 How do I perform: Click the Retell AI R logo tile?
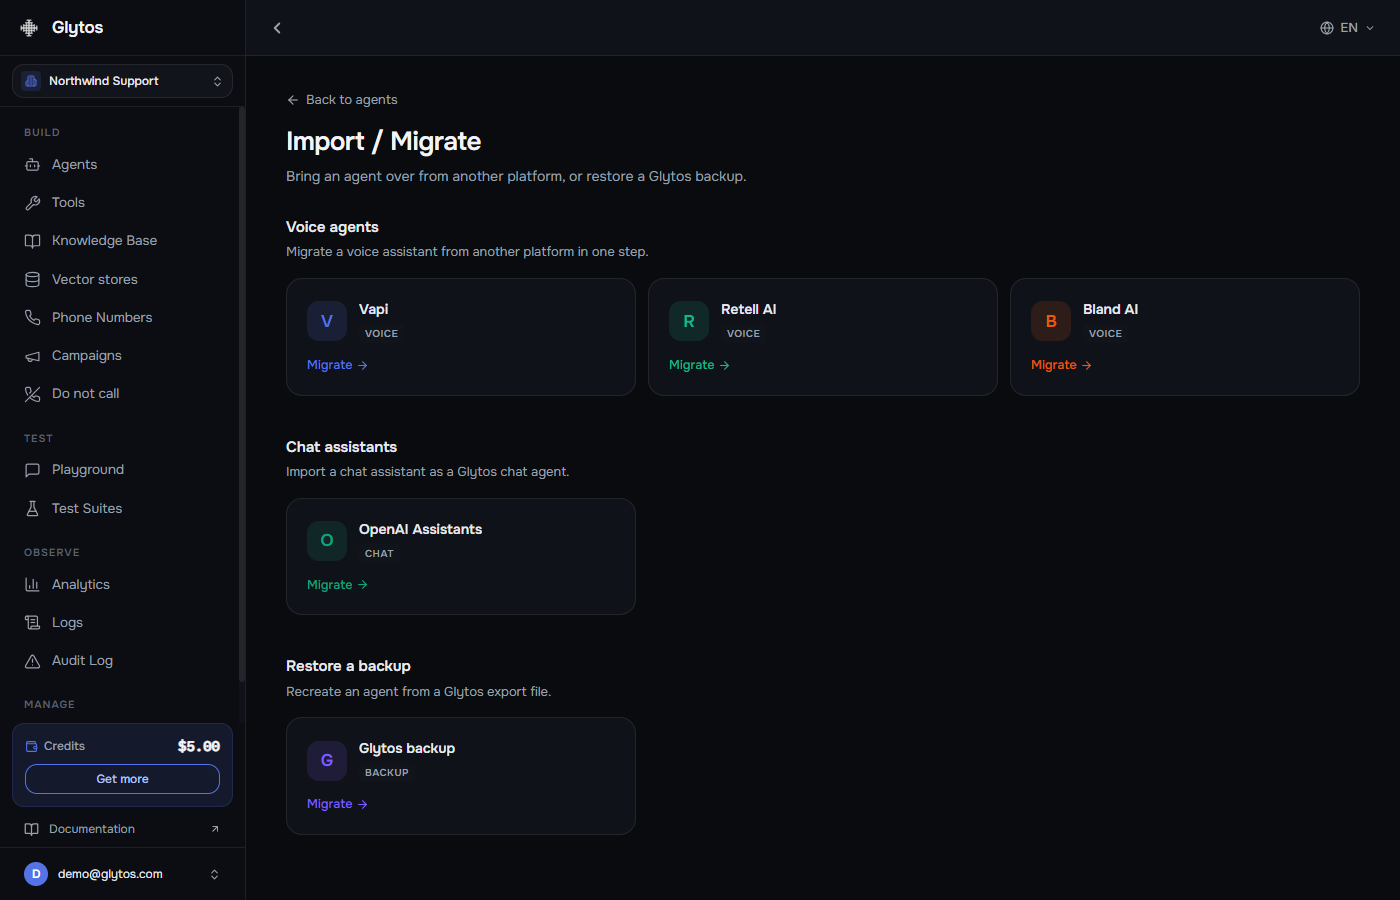(689, 321)
